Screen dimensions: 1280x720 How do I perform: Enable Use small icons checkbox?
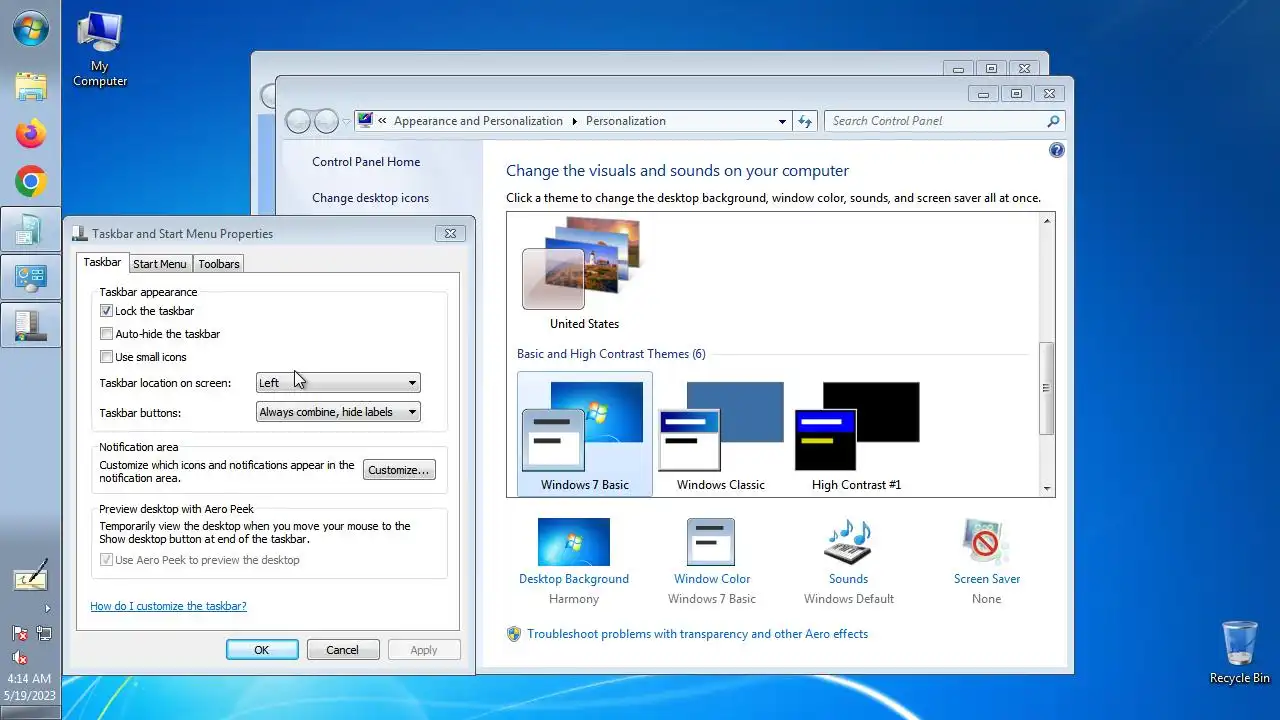point(106,357)
